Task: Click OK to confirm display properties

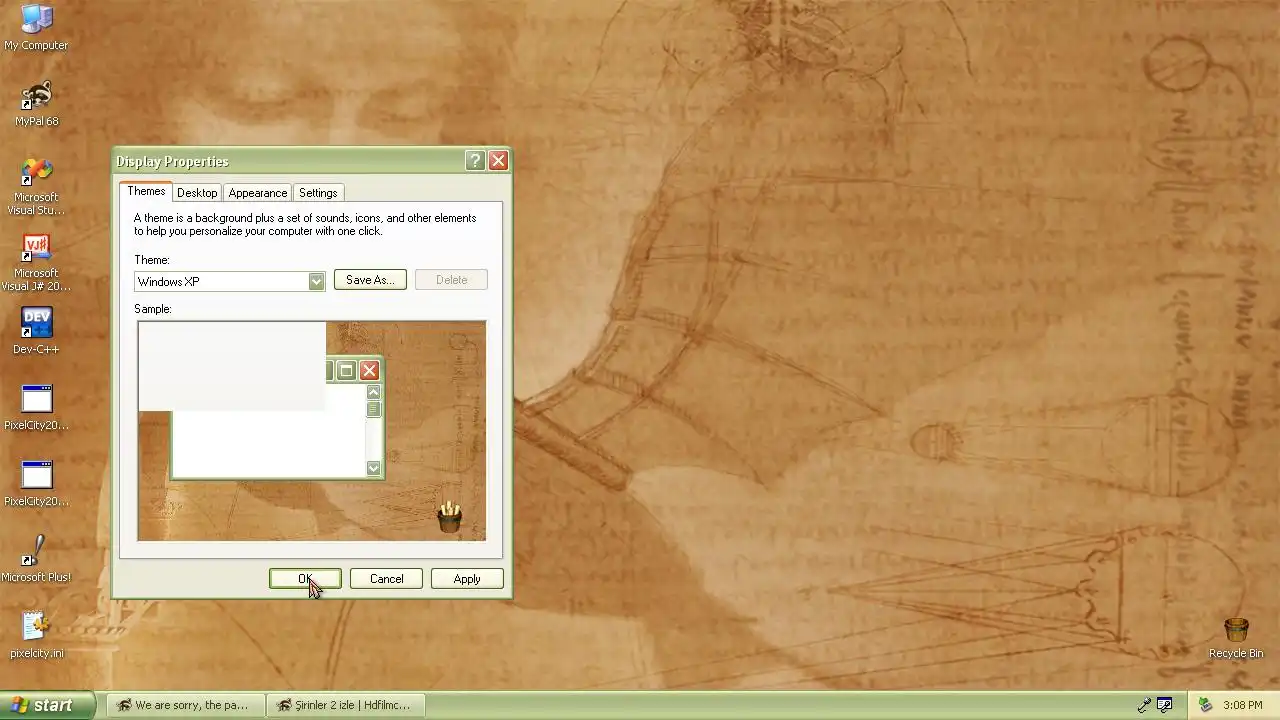Action: (305, 579)
